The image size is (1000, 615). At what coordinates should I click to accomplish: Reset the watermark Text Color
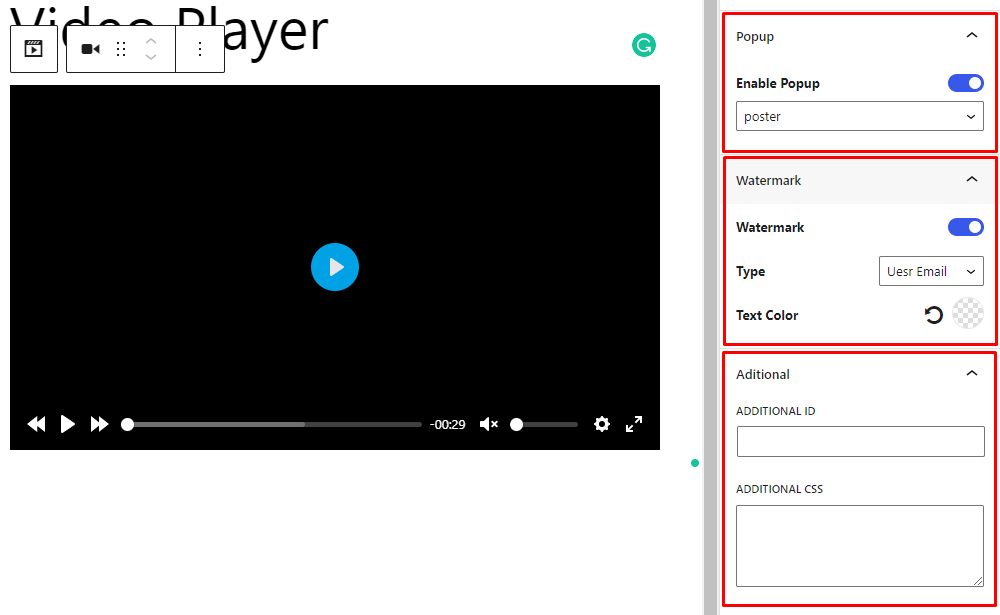[933, 314]
